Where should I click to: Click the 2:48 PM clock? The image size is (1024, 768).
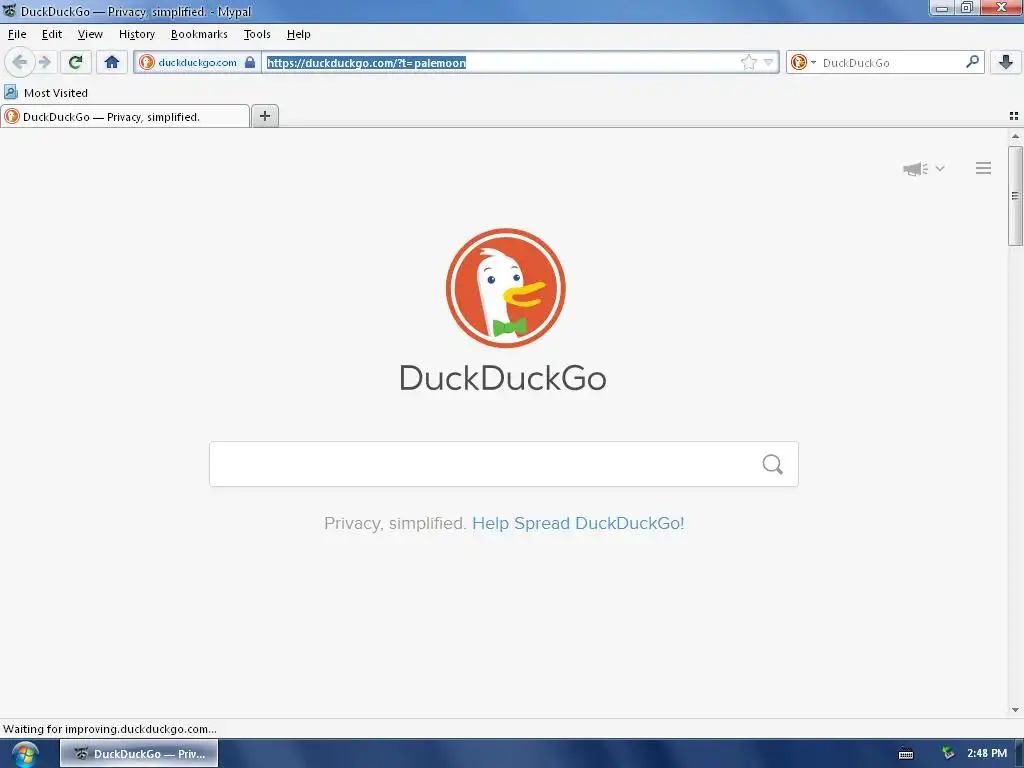click(987, 754)
